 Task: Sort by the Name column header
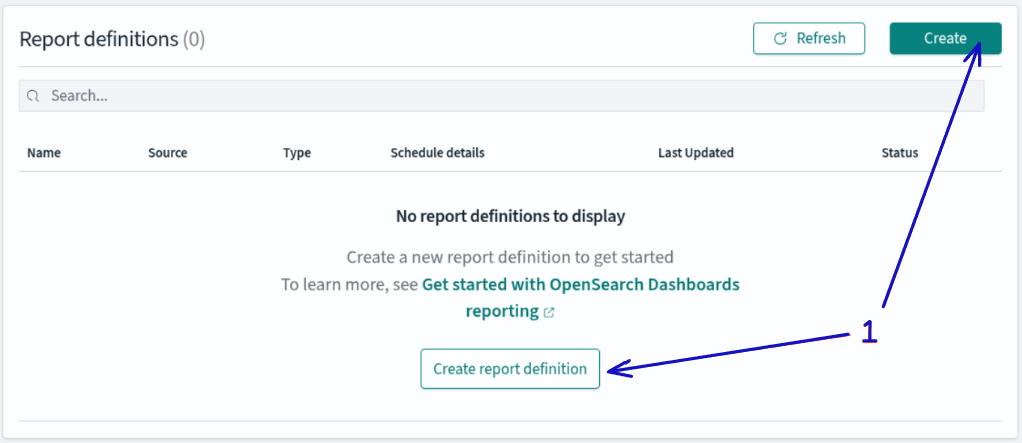[44, 153]
